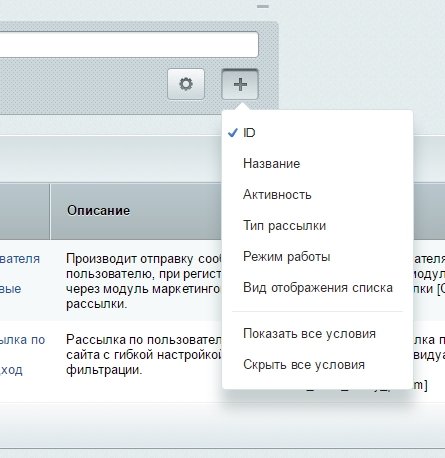445x458 pixels.
Task: Select Тип рассылки from the popup
Action: point(317,226)
